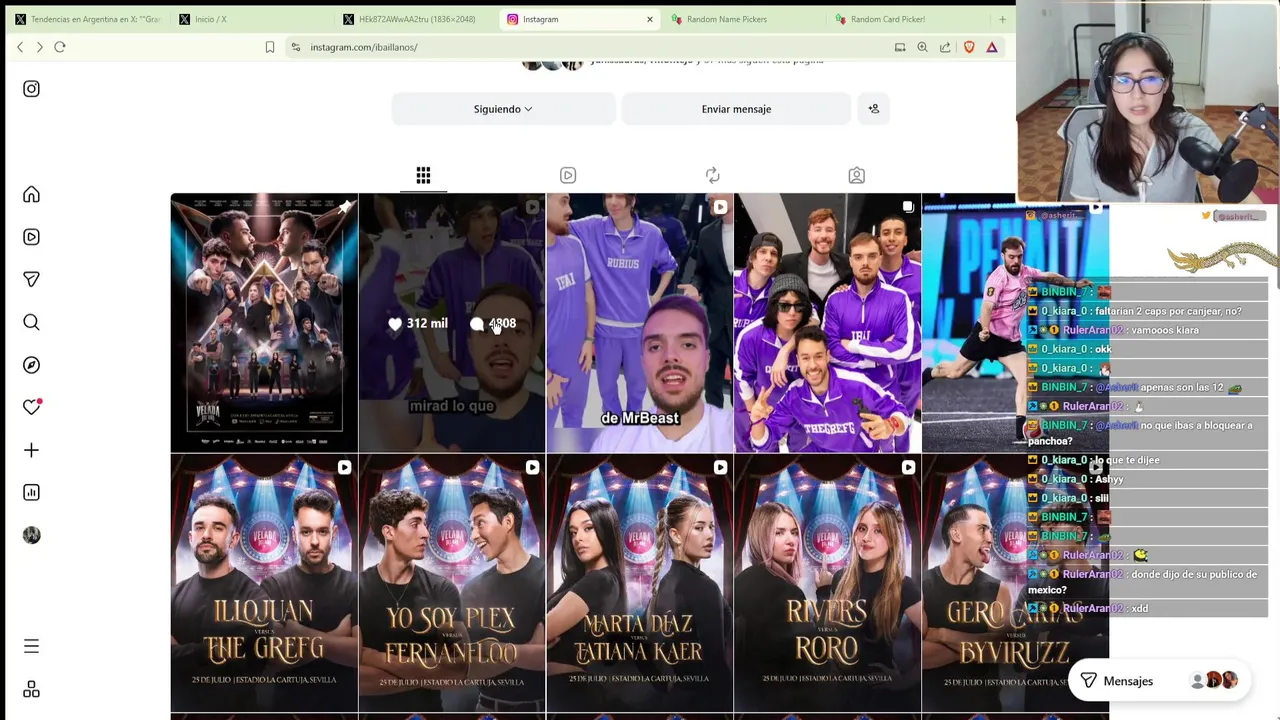Open the Brave Shields lion icon

pos(969,47)
